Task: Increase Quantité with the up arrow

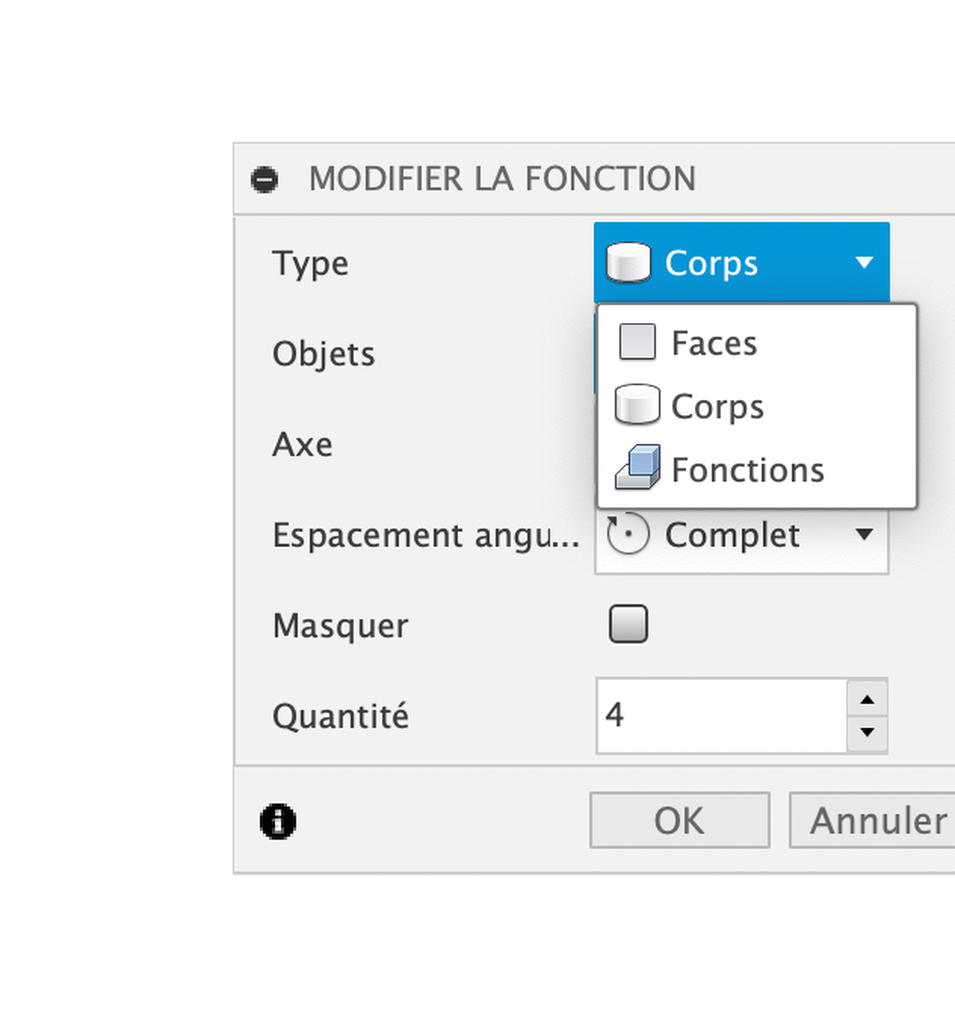Action: pos(867,699)
